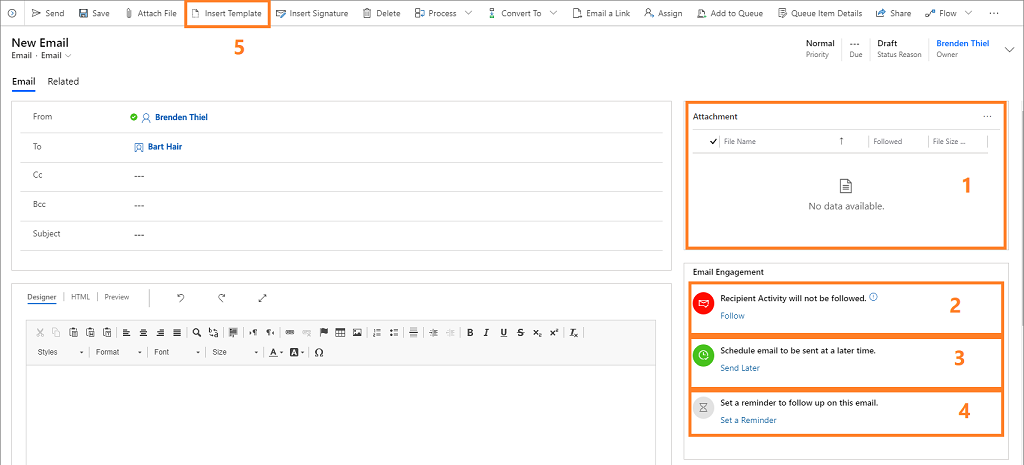Viewport: 1024px width, 465px height.
Task: Click the Replace icon
Action: [x=214, y=332]
